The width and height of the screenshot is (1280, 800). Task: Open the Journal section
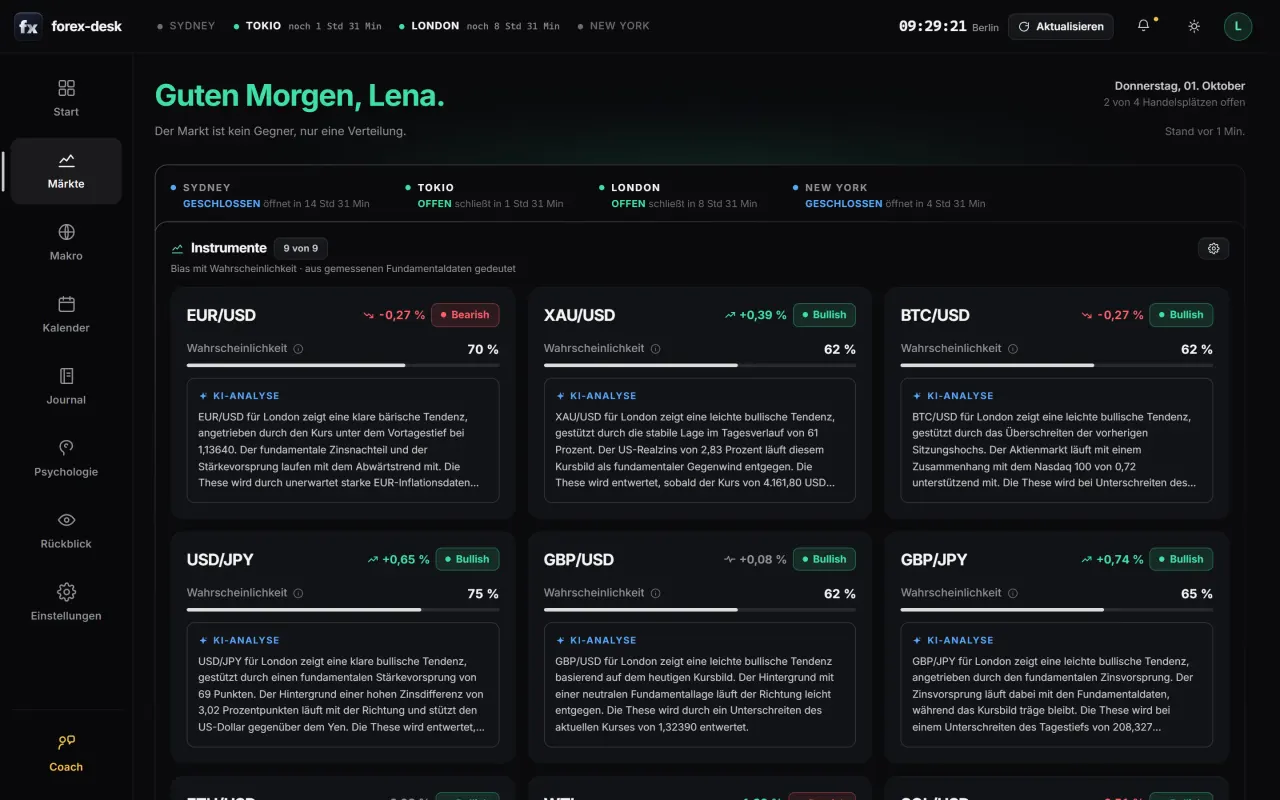click(x=66, y=387)
